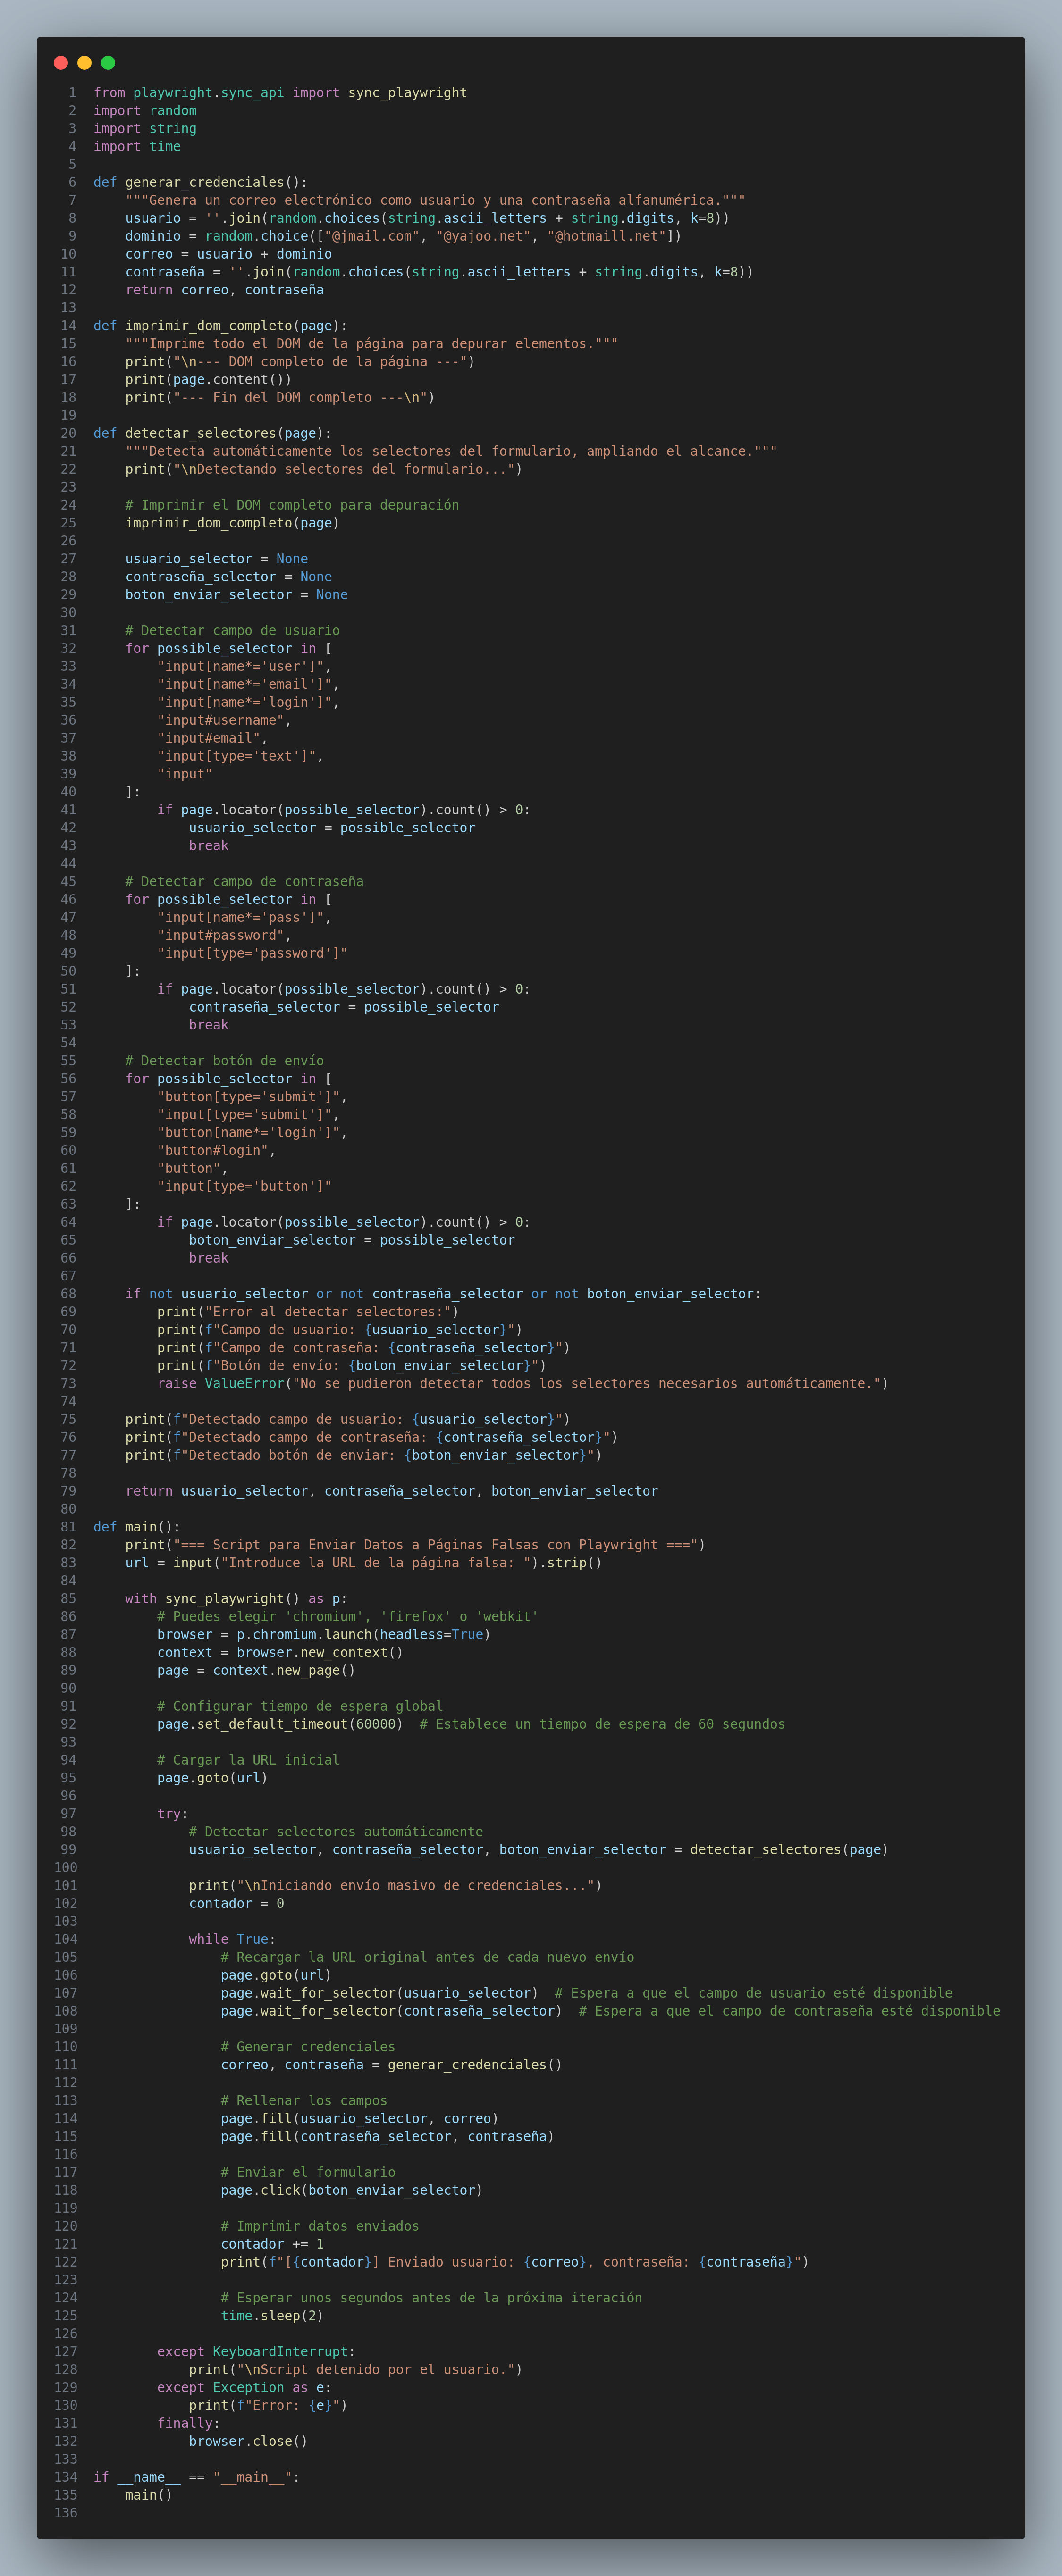The image size is (1062, 2576).
Task: Click 'print("Error al detectar selectores:")' line
Action: point(308,1312)
